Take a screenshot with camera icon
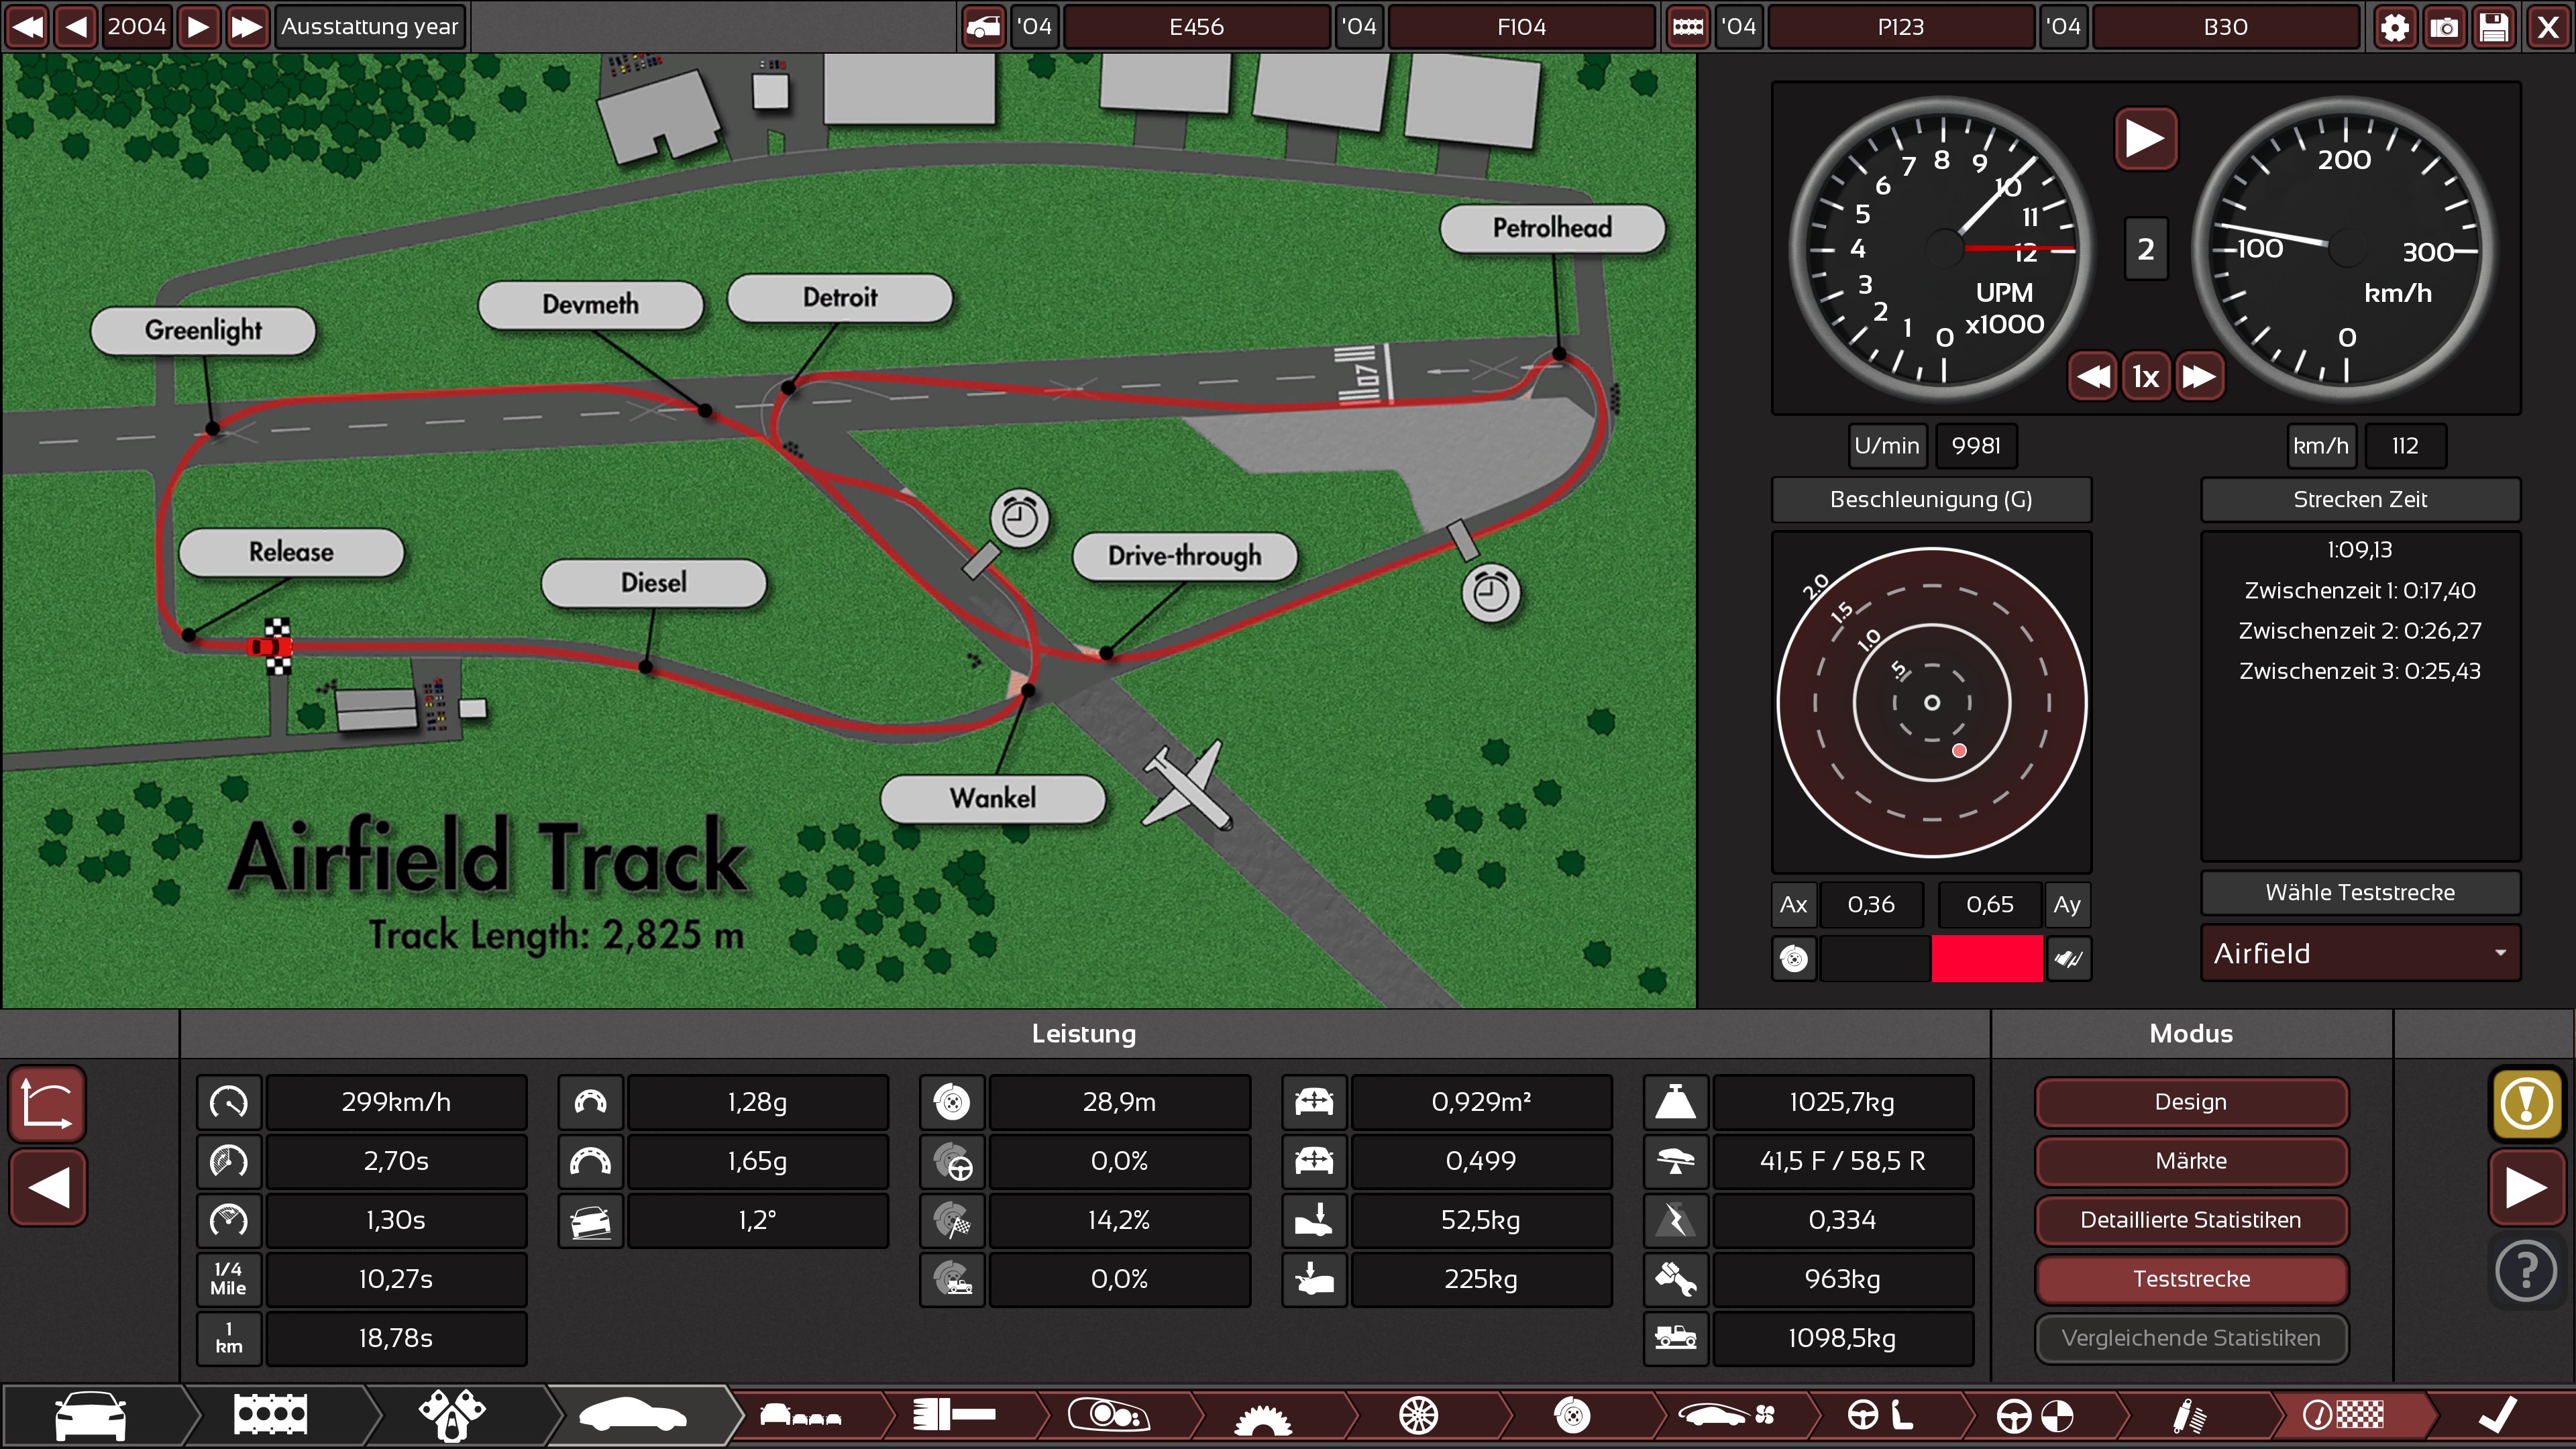 click(x=2444, y=27)
